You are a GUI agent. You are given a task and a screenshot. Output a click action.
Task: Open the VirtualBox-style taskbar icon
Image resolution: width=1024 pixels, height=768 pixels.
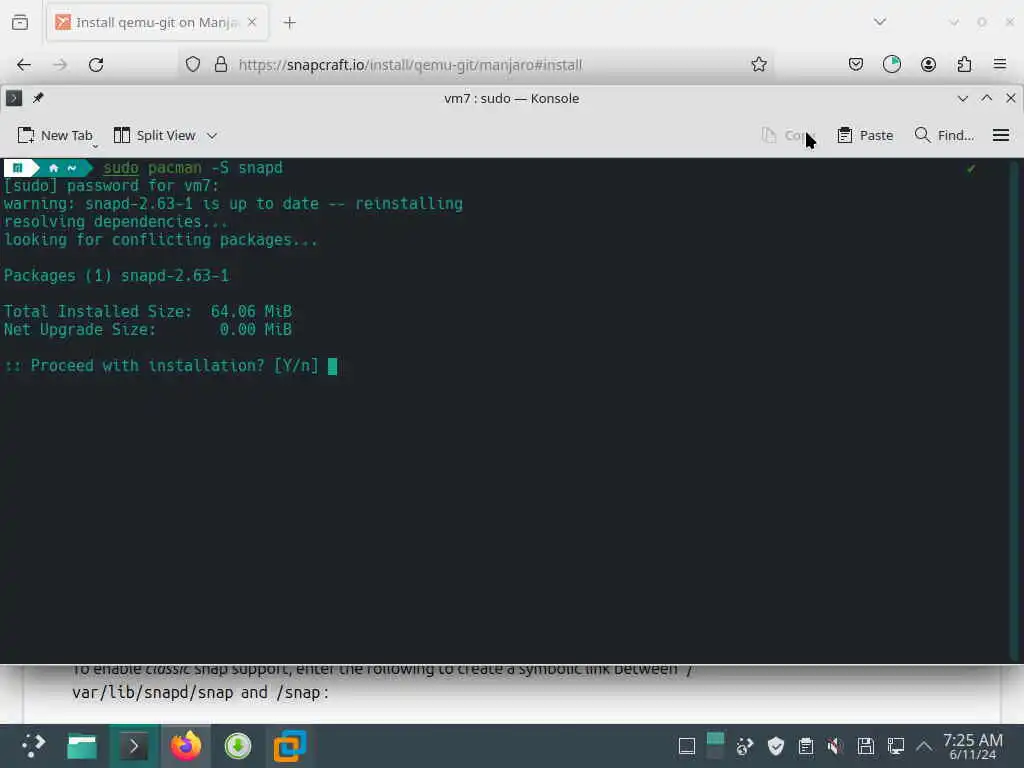pyautogui.click(x=290, y=746)
